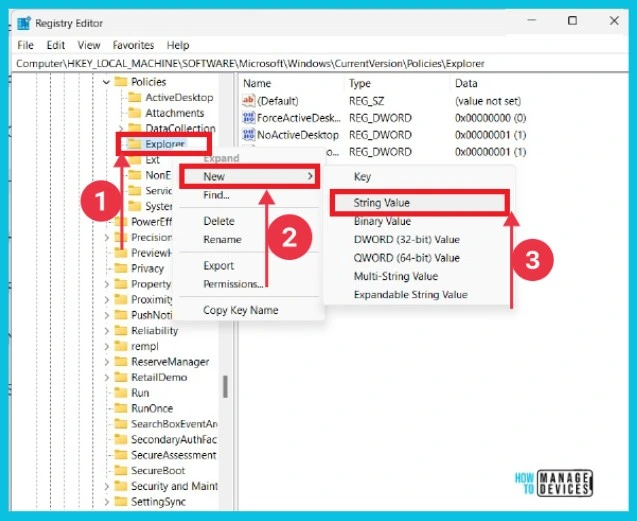
Task: Select Multi-String Value
Action: click(396, 276)
